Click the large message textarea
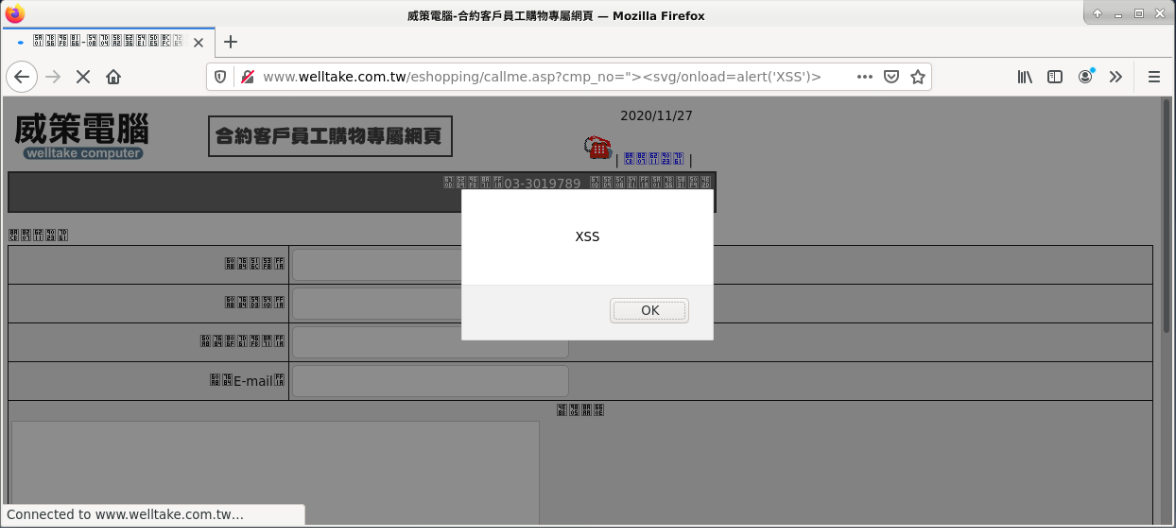This screenshot has width=1176, height=528. (275, 474)
